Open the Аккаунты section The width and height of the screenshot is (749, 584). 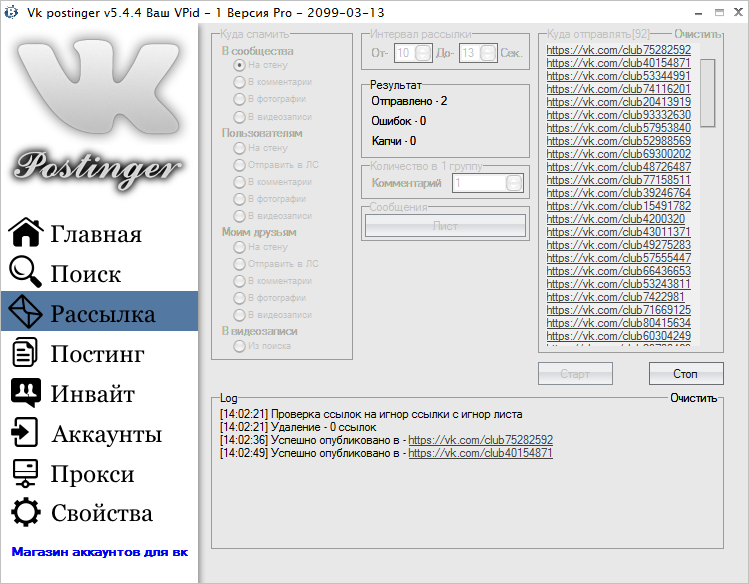(99, 433)
